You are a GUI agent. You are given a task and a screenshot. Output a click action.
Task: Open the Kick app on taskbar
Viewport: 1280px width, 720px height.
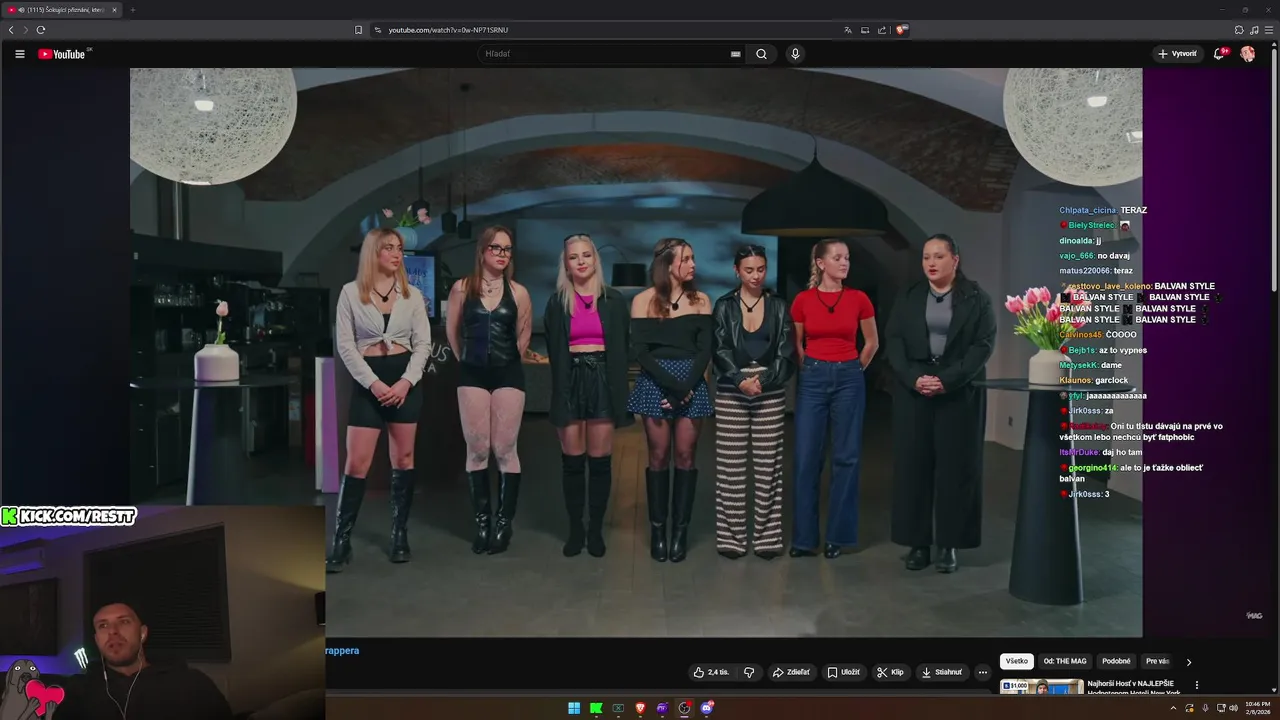(596, 708)
